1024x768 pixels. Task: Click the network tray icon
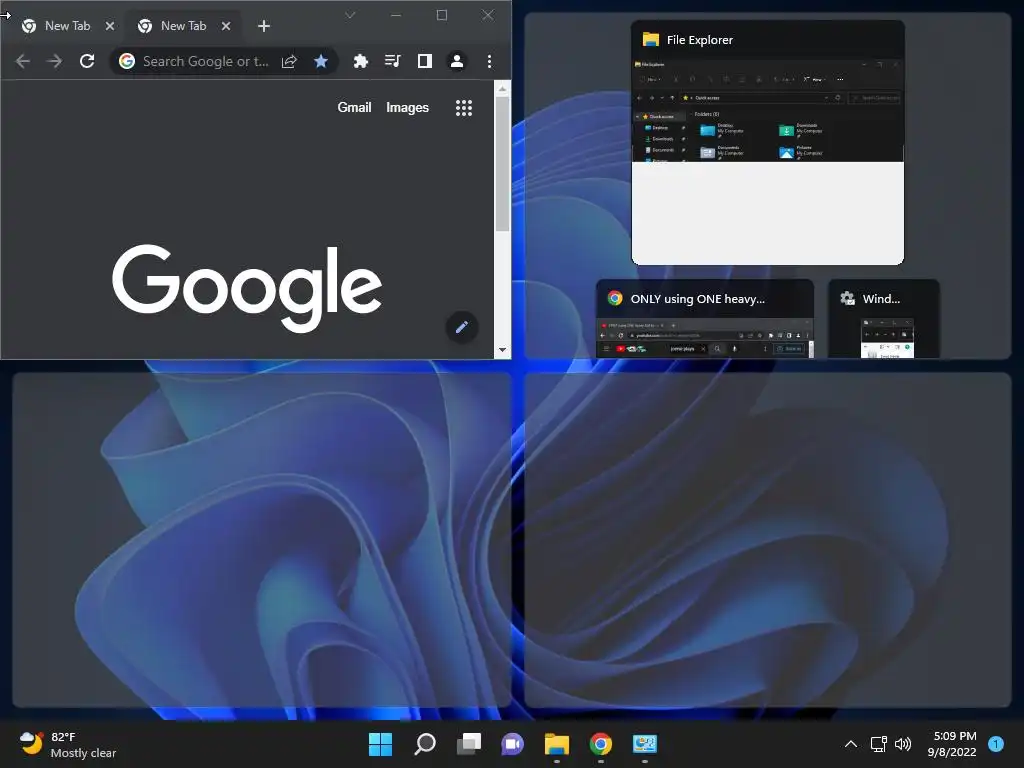(x=878, y=744)
